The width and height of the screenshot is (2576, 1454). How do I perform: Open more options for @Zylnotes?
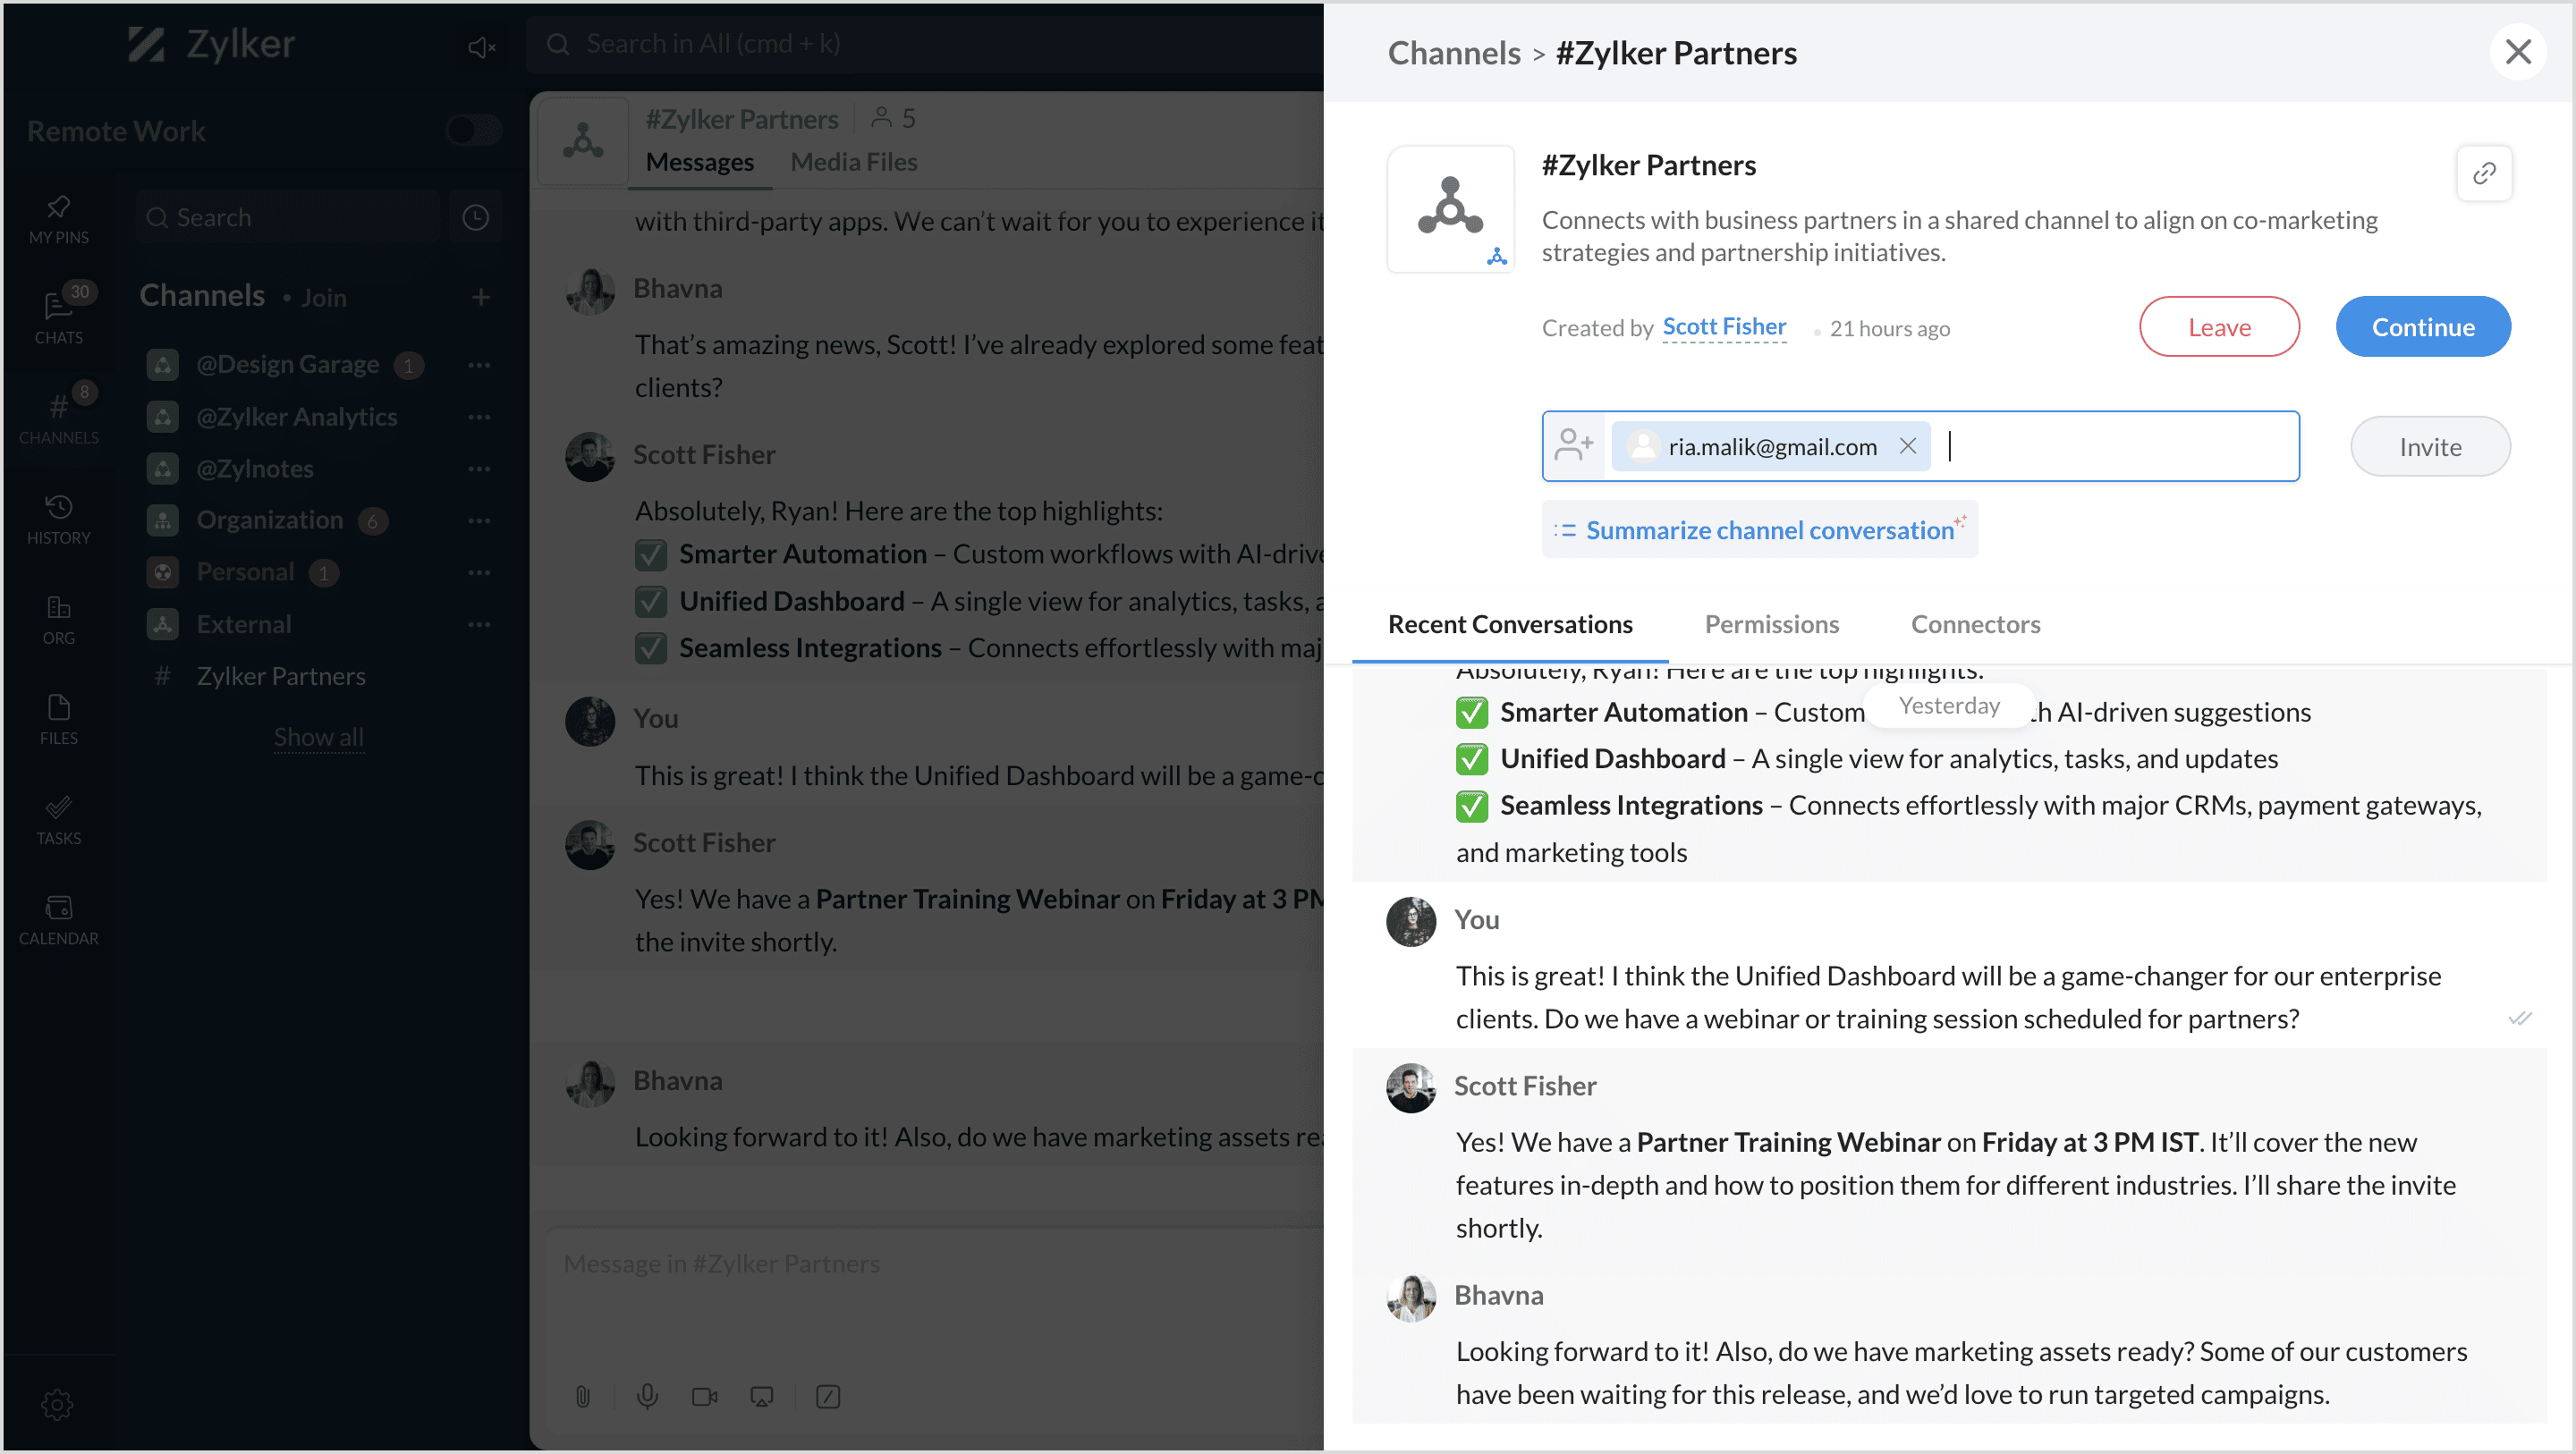[x=479, y=469]
